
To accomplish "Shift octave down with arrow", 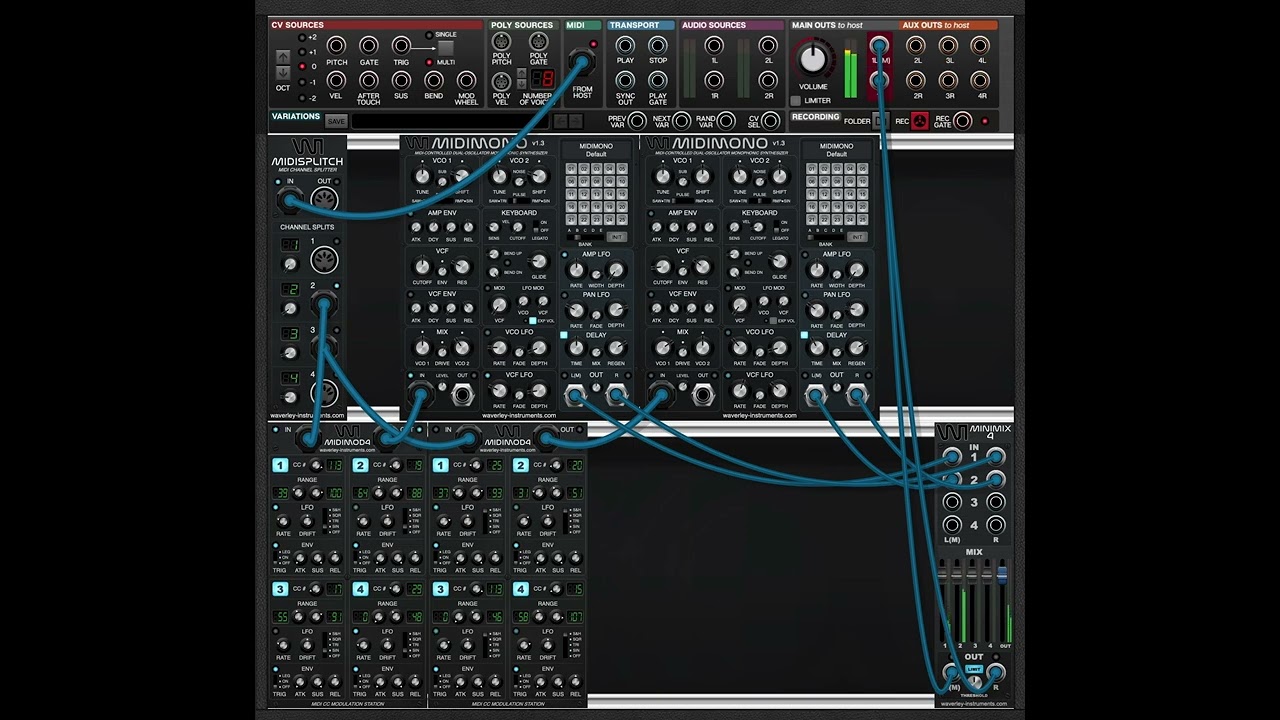I will pos(283,73).
